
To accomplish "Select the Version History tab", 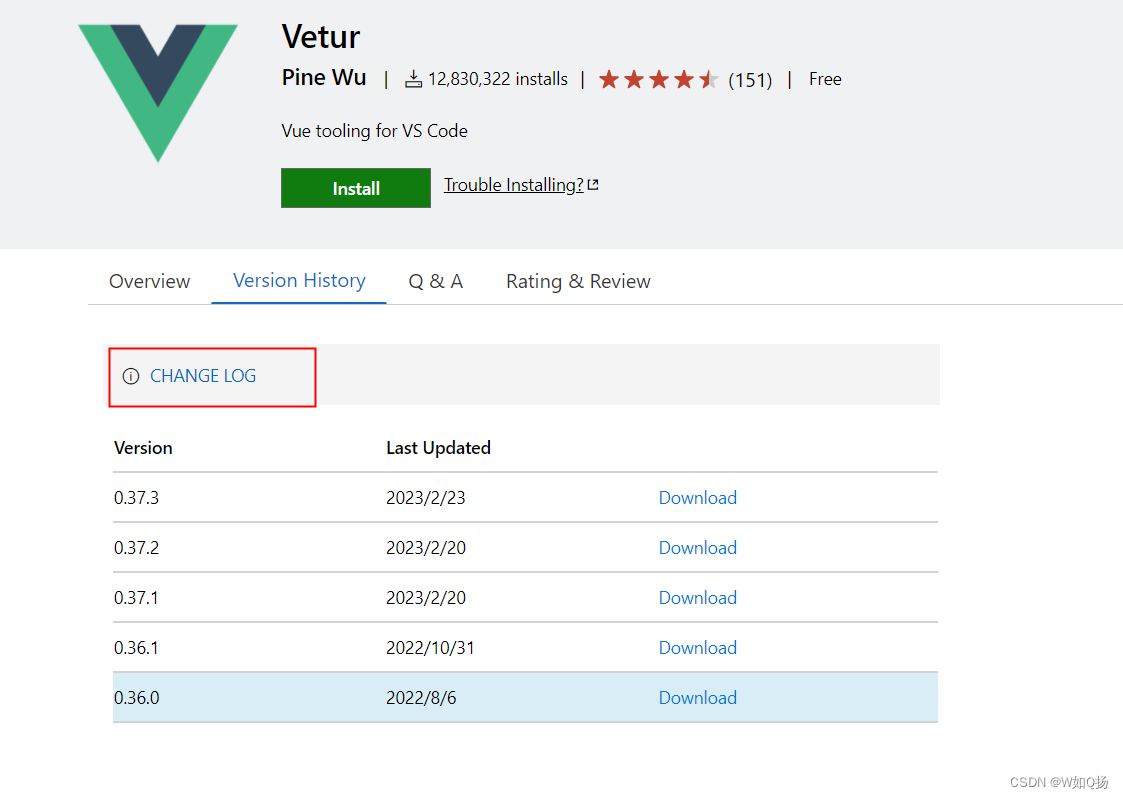I will (x=298, y=281).
